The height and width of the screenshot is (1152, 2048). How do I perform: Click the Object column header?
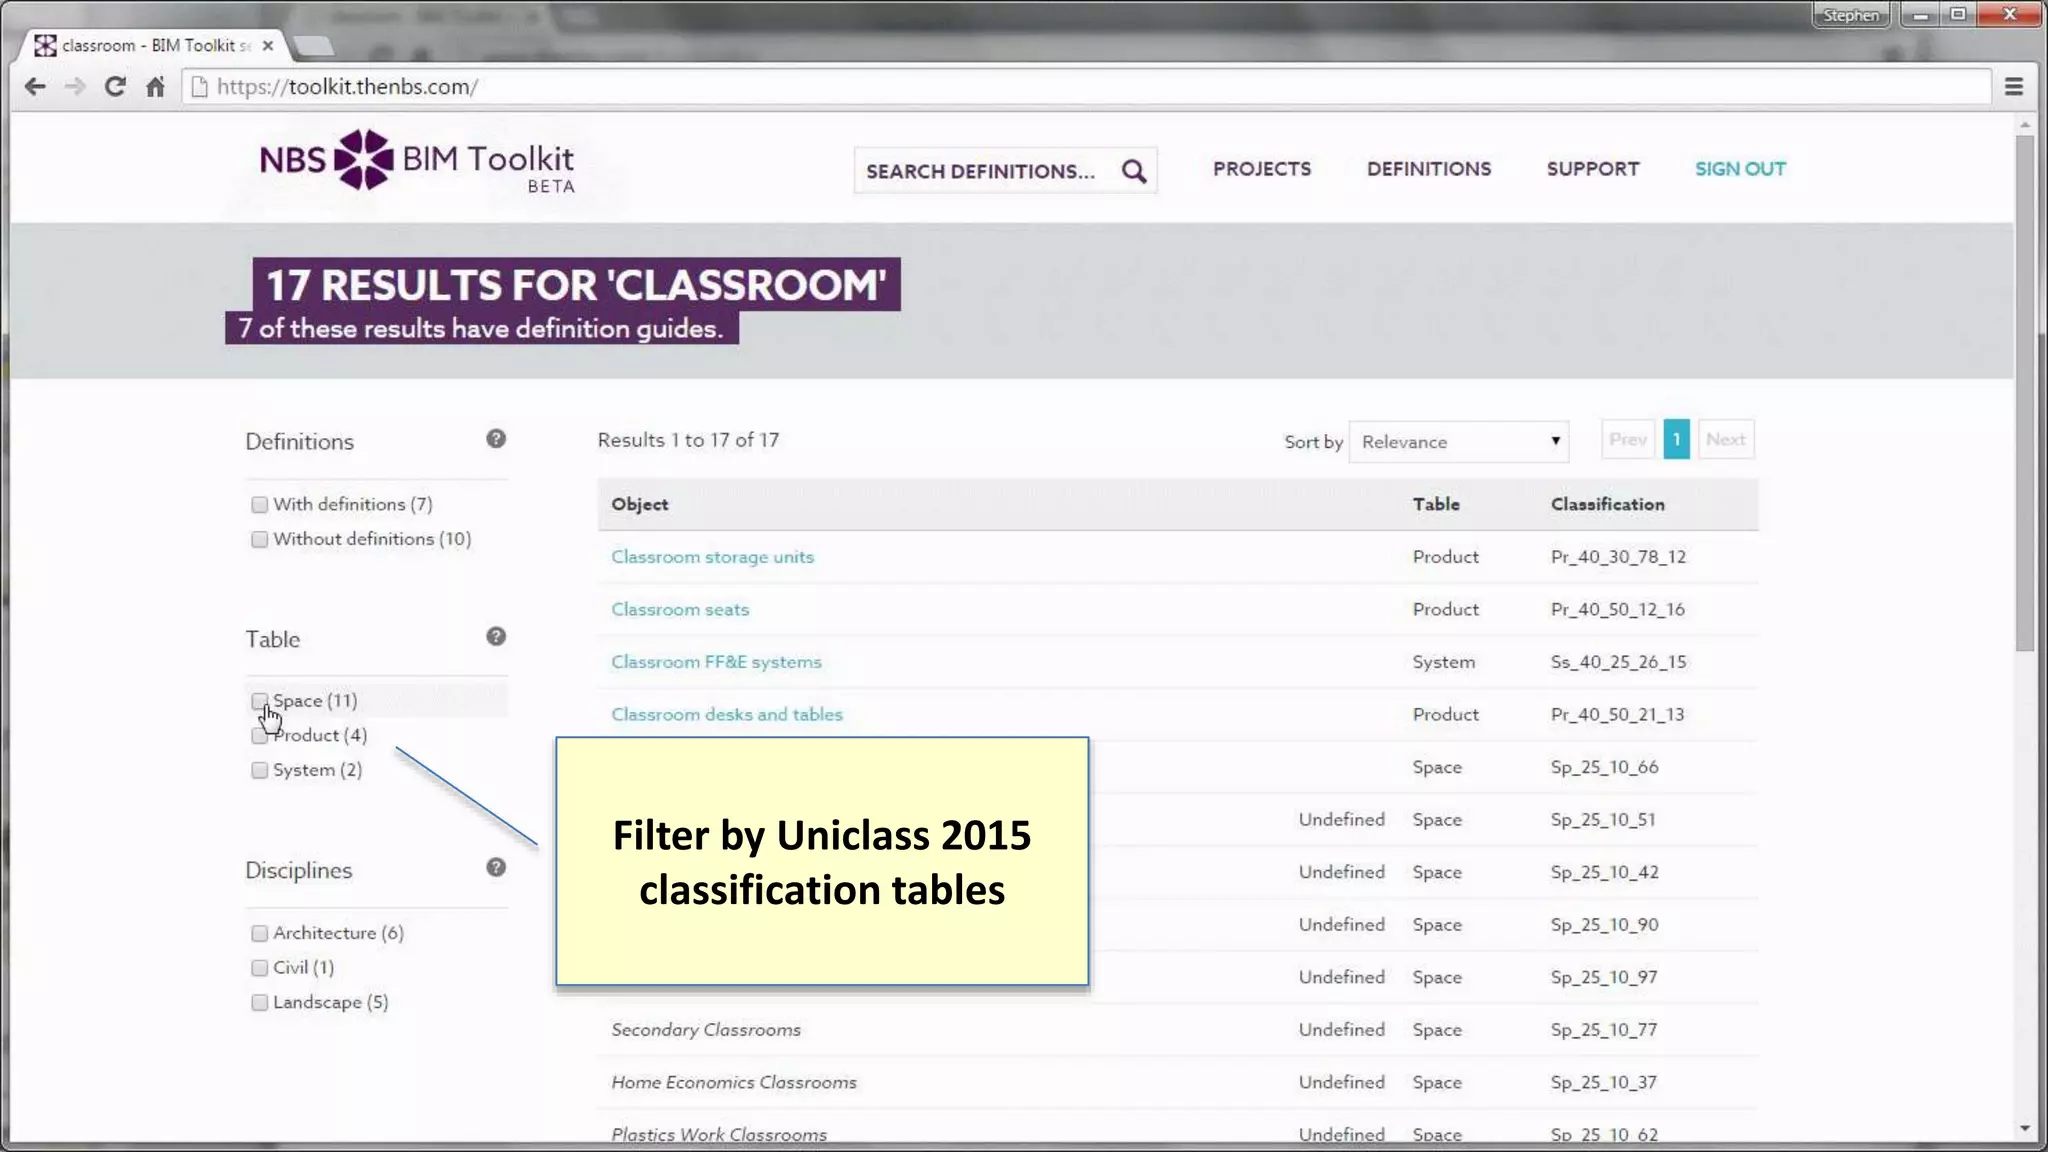(640, 505)
